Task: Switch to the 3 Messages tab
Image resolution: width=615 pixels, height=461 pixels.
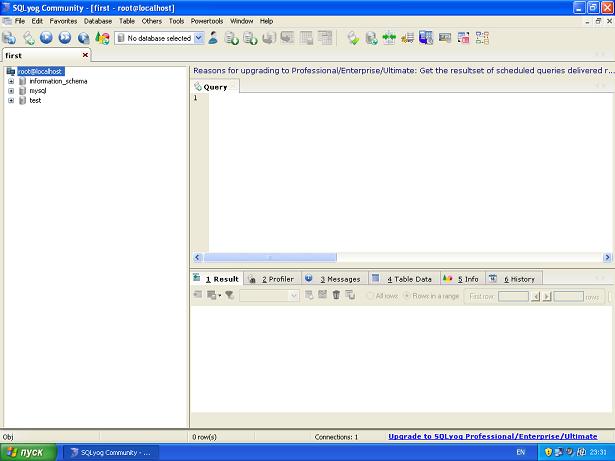Action: point(335,279)
